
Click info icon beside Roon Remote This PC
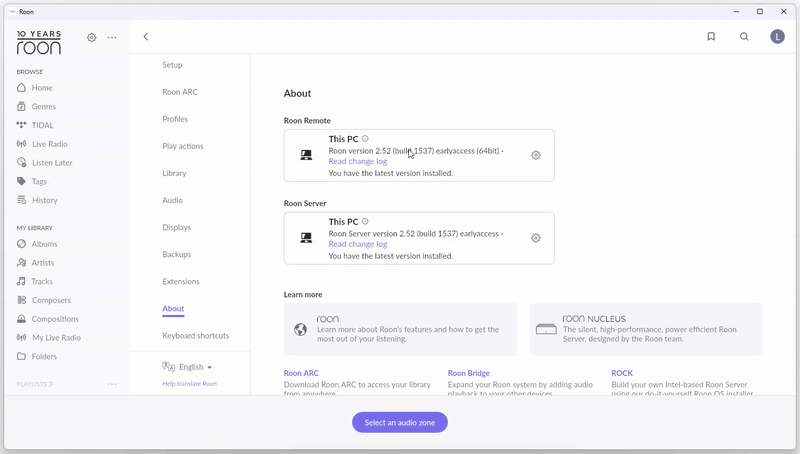pos(365,139)
